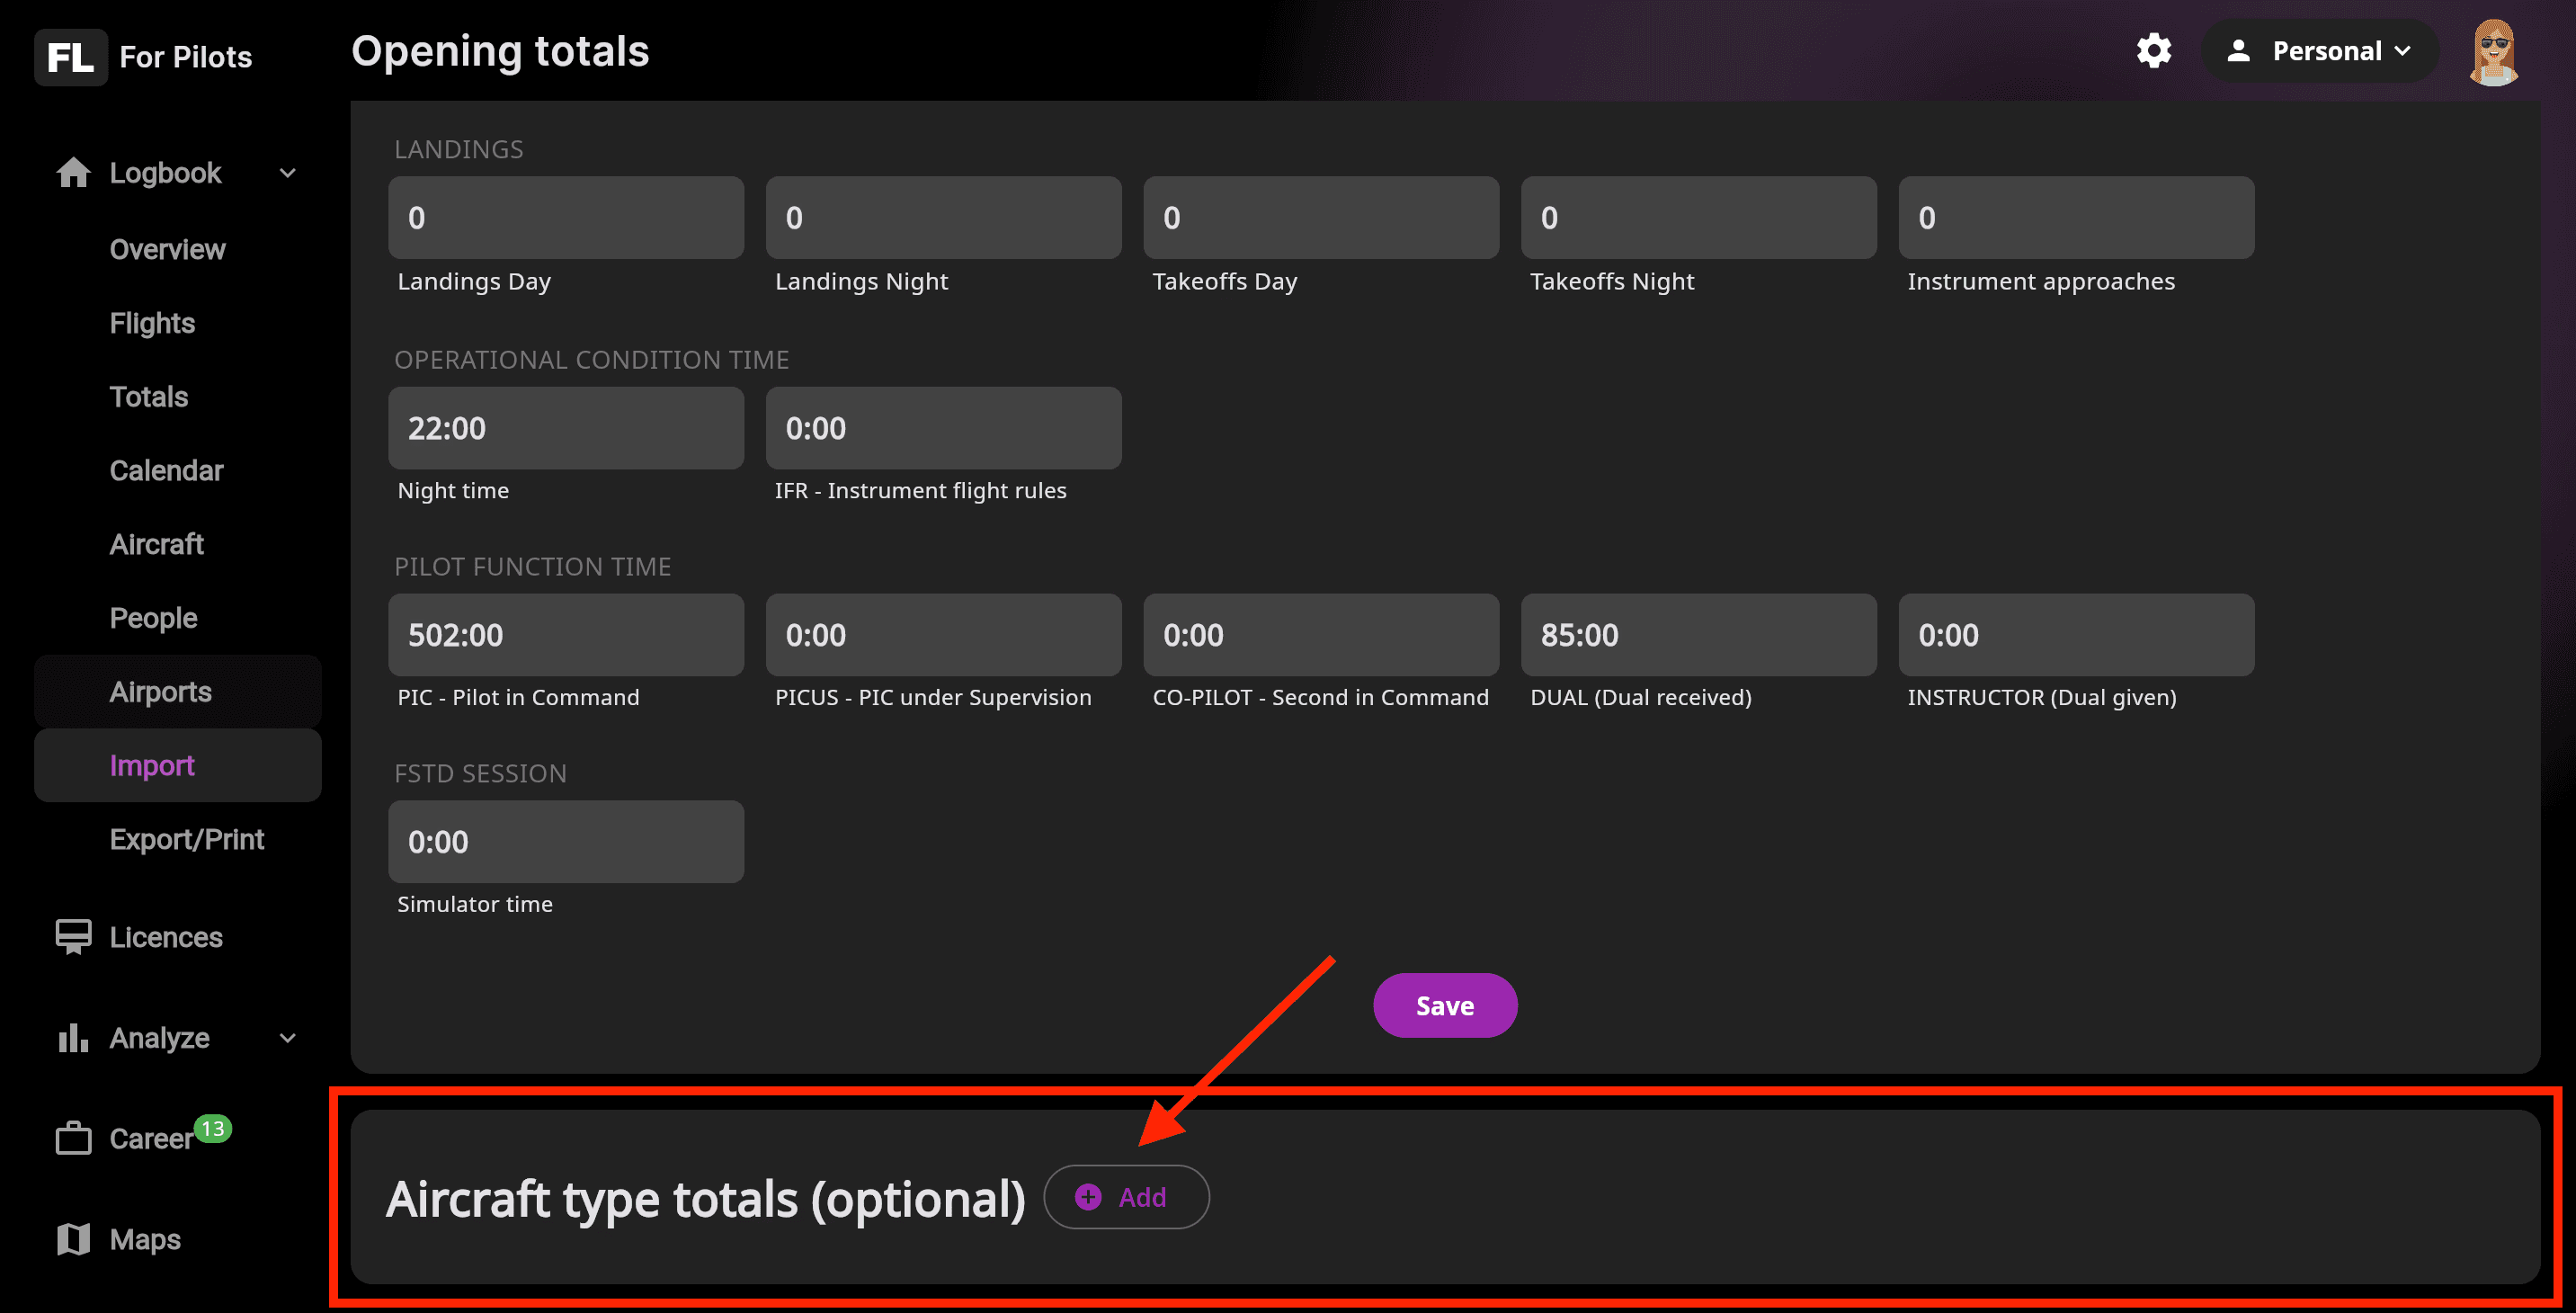This screenshot has width=2576, height=1313.
Task: Add an aircraft type total
Action: click(x=1126, y=1197)
